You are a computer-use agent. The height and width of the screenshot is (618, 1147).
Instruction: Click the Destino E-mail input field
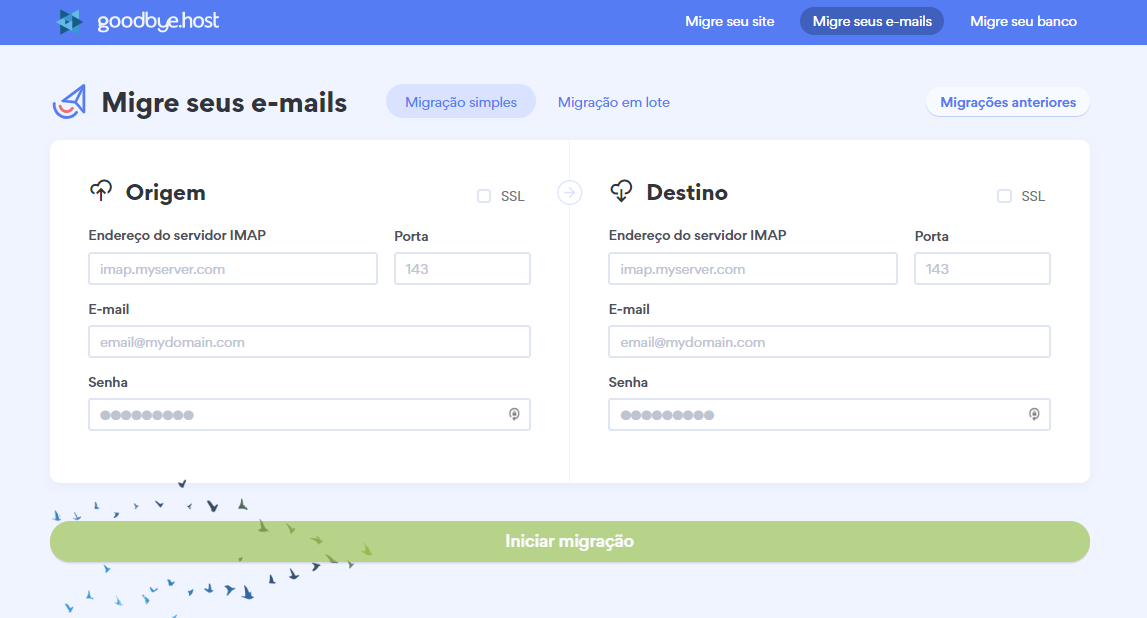[829, 342]
